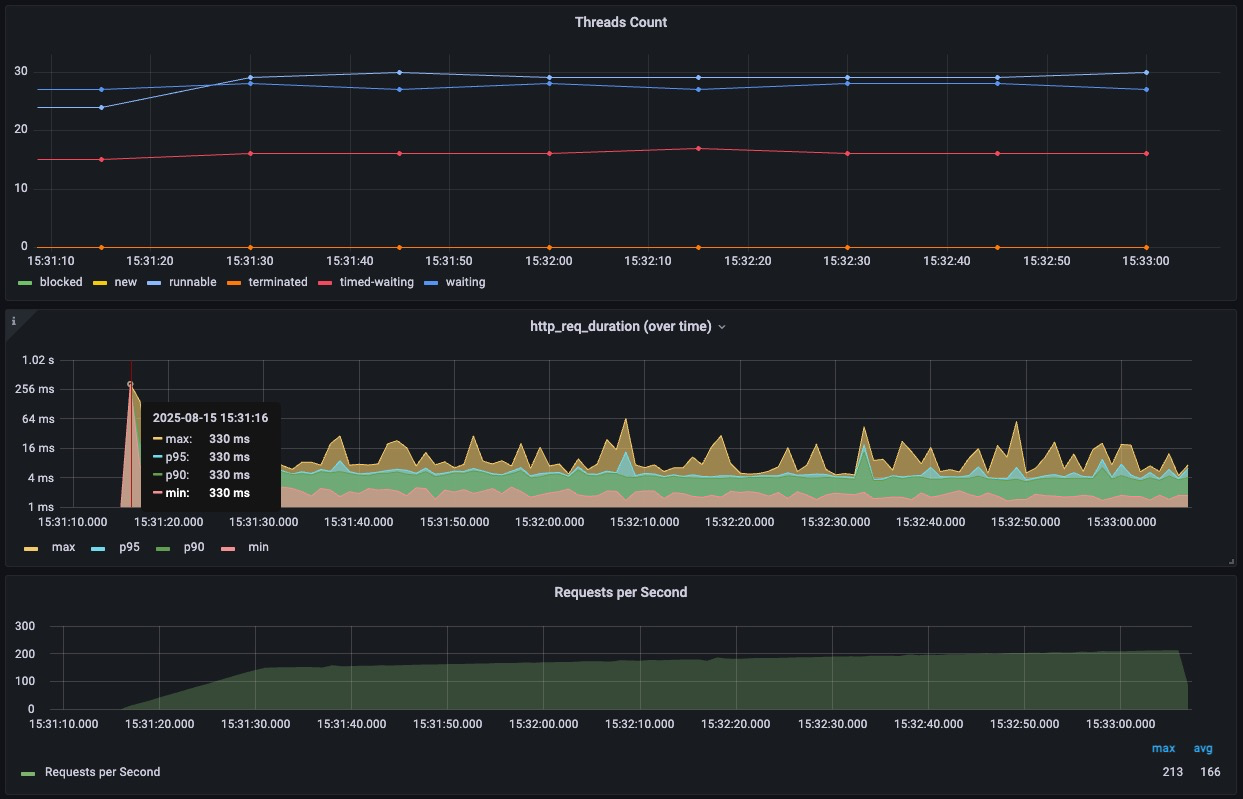Click the pink min legend color swatch
This screenshot has width=1243, height=799.
click(x=226, y=548)
